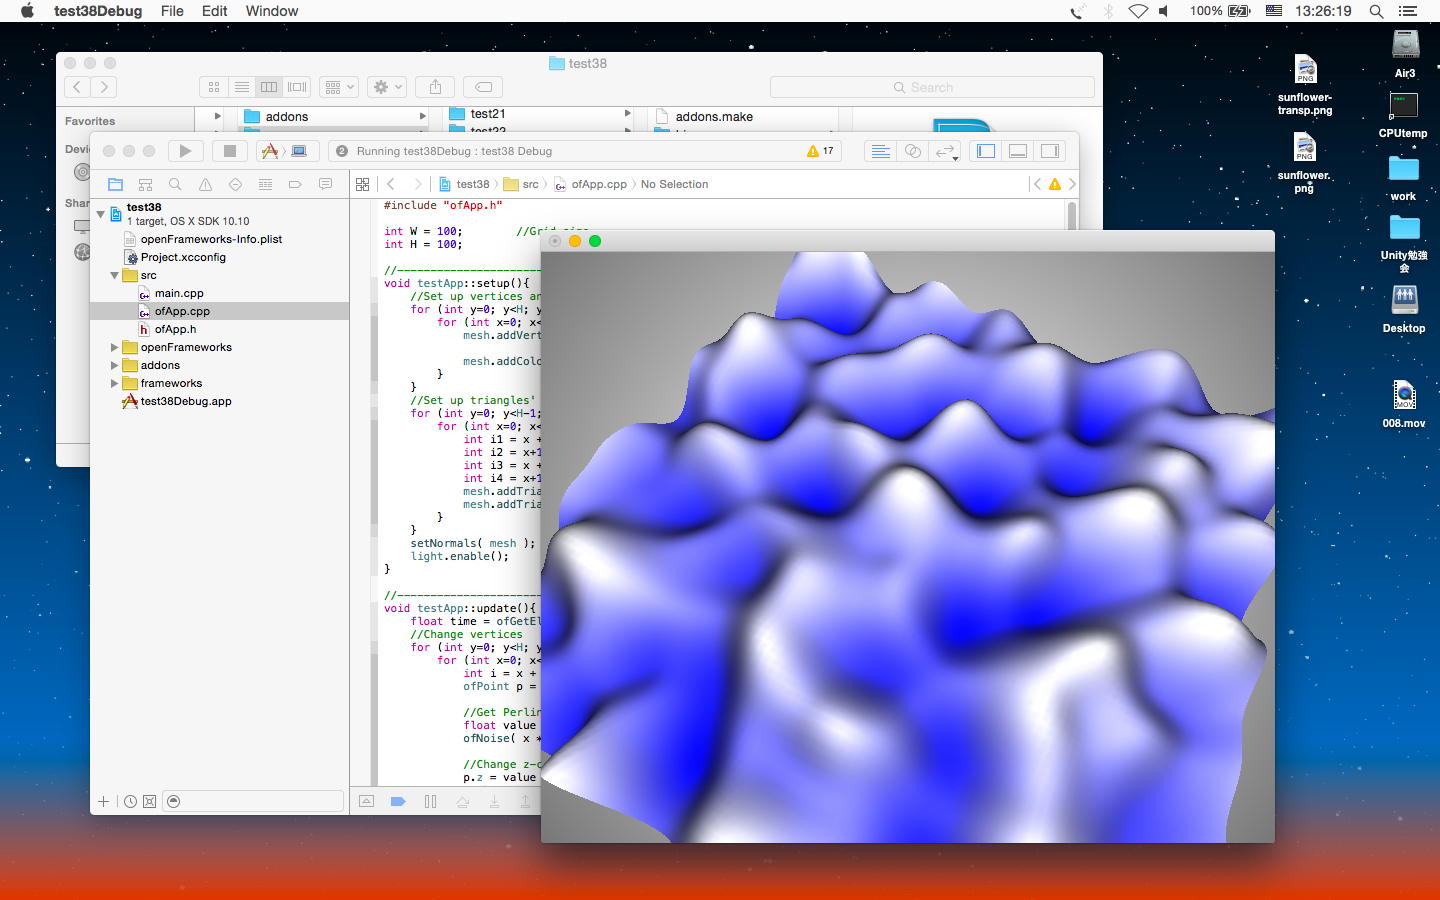Screen dimensions: 1440x900
Task: Open the Debug navigator icon
Action: [x=265, y=184]
